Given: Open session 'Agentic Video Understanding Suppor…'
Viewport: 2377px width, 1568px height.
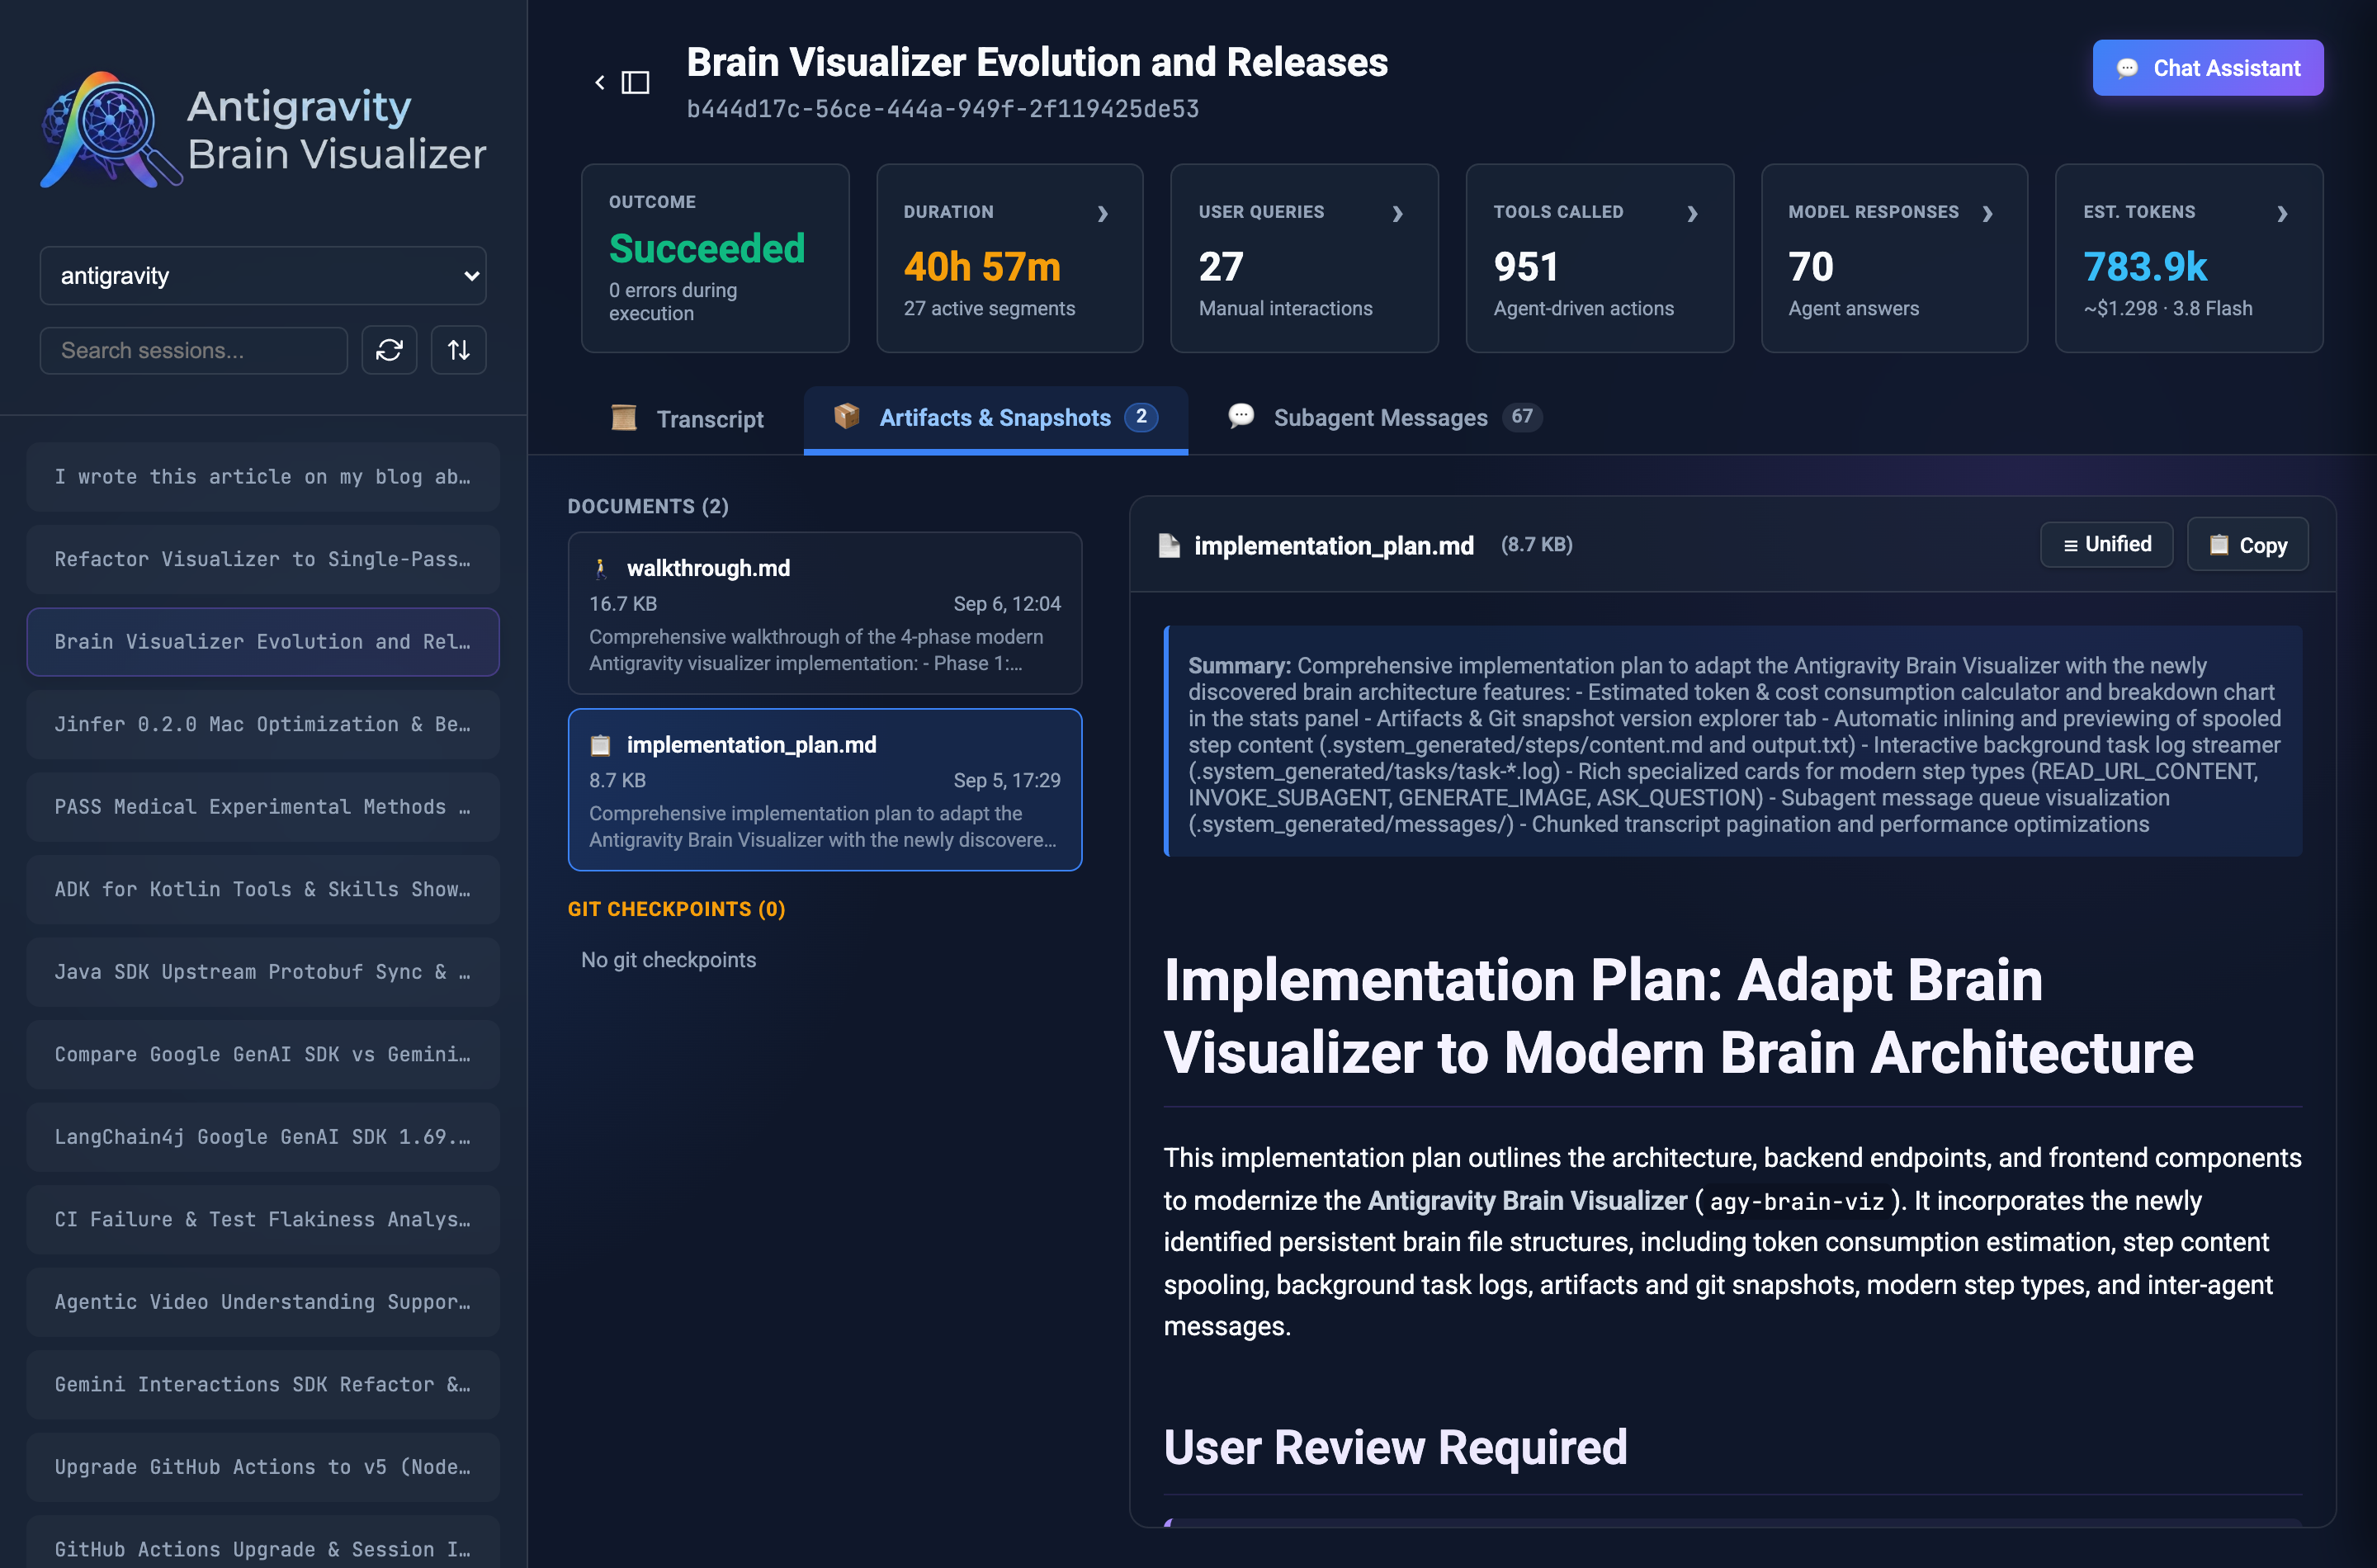Looking at the screenshot, I should click(263, 1302).
